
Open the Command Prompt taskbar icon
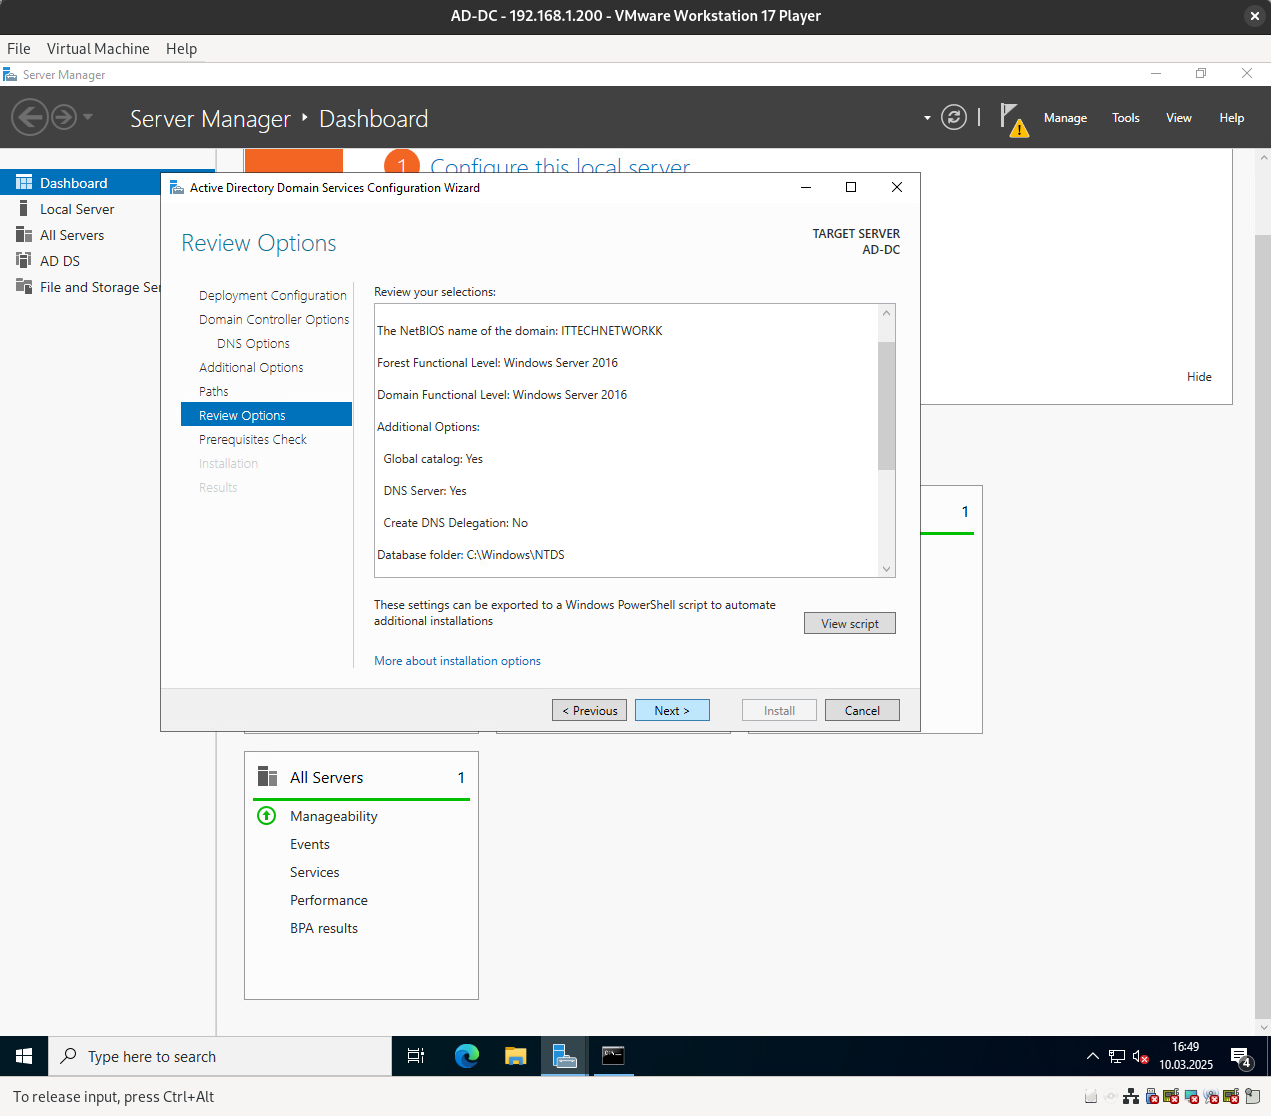coord(613,1056)
